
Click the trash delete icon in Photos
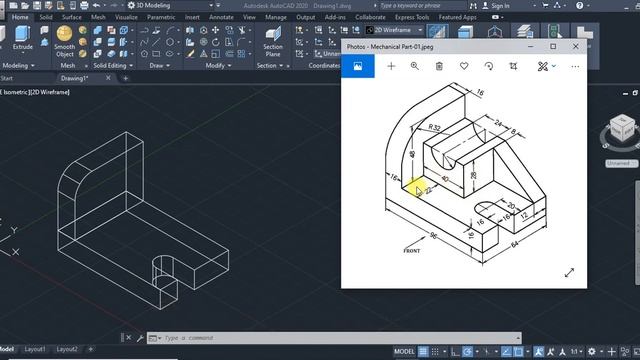[x=439, y=66]
